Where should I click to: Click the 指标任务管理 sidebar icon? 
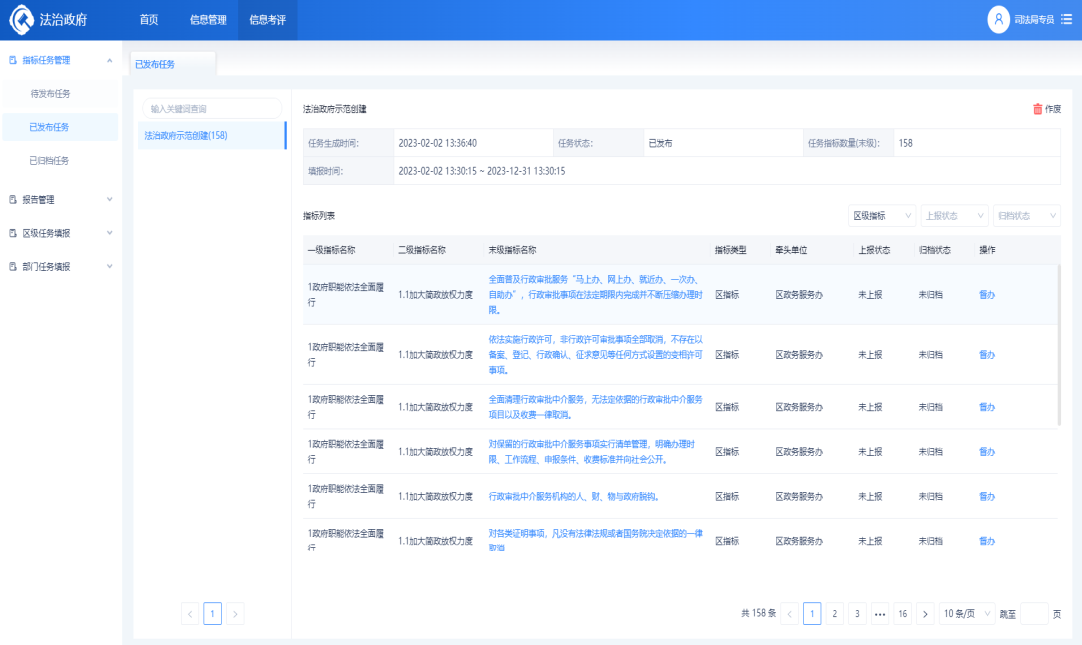click(x=13, y=60)
